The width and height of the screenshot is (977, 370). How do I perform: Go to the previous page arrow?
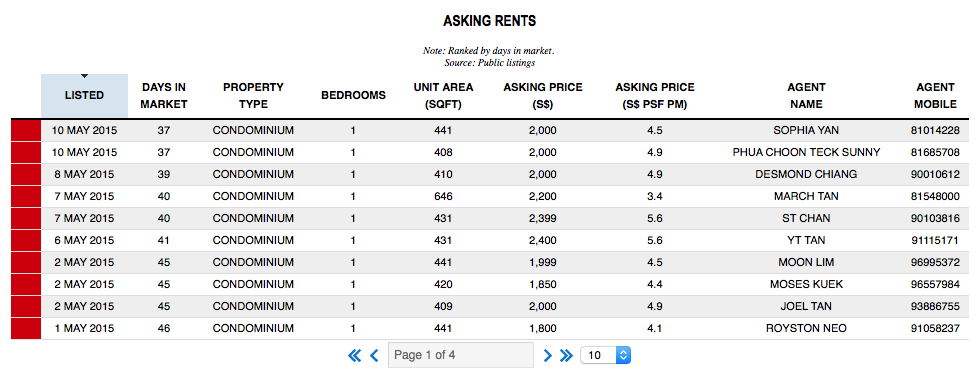[x=374, y=356]
